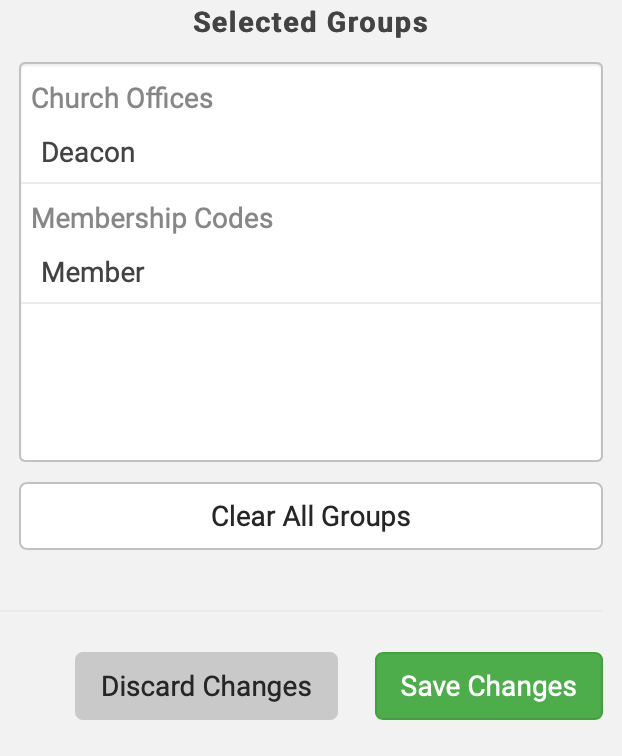Select the Member group entry

pos(93,272)
